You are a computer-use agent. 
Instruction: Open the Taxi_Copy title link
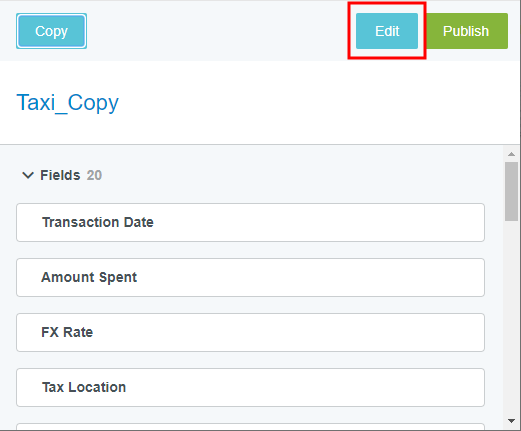(68, 102)
